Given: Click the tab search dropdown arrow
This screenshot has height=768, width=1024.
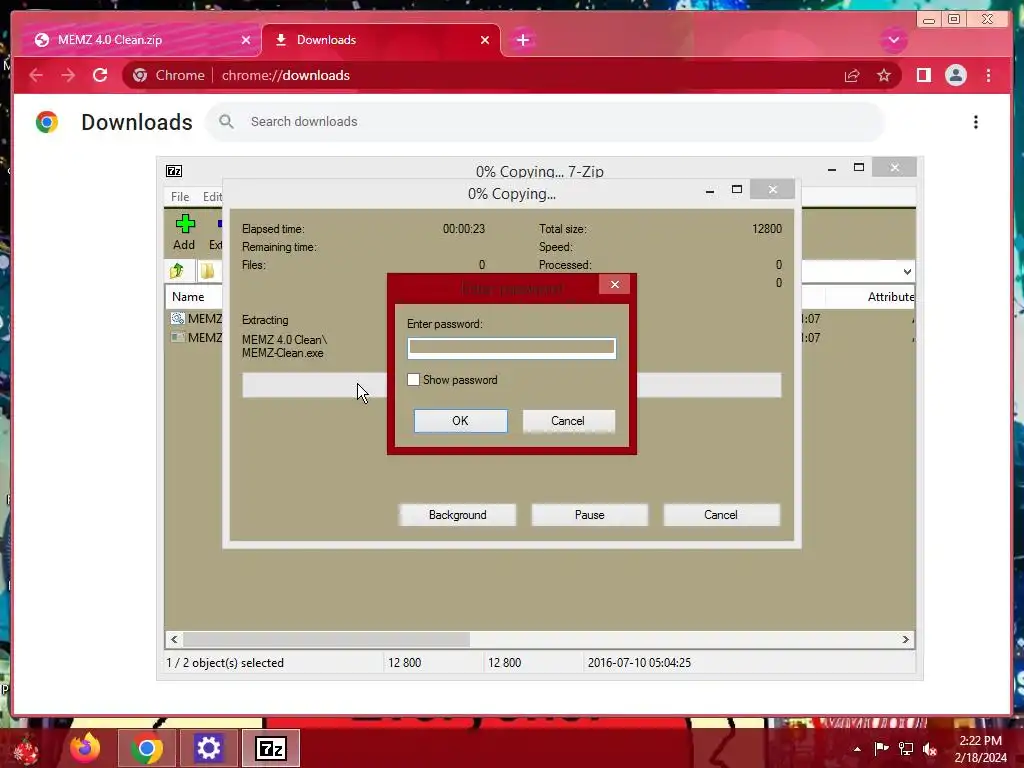Looking at the screenshot, I should click(893, 40).
